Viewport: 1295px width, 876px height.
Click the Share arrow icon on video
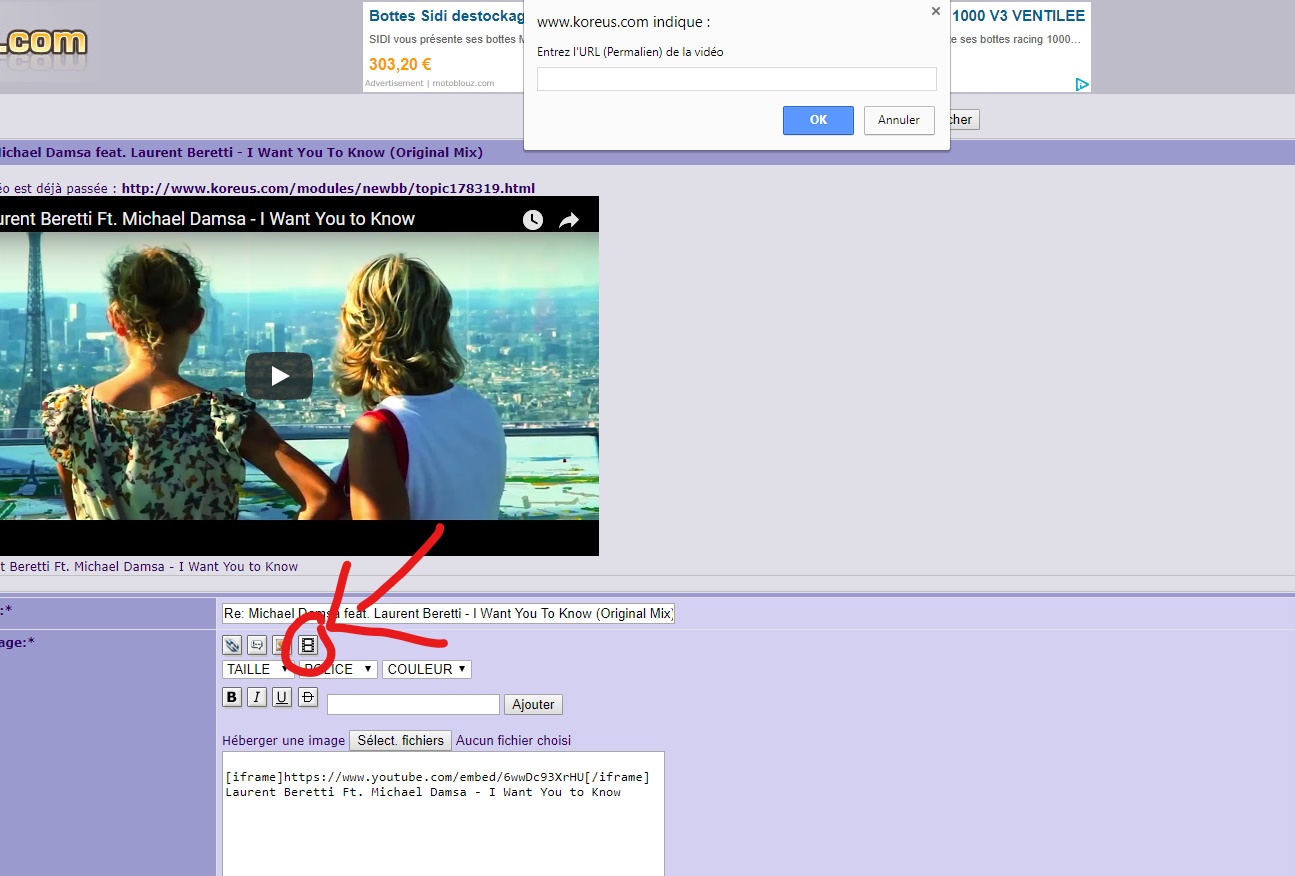pos(569,220)
